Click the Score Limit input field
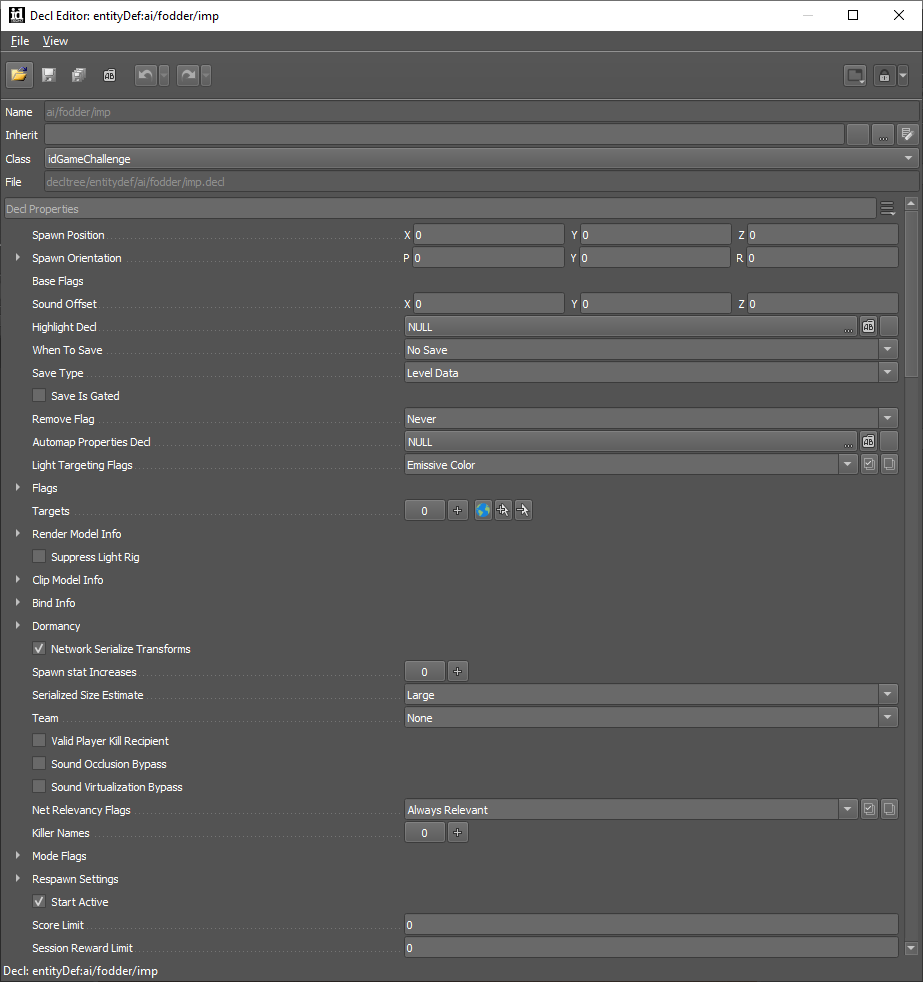 [651, 924]
